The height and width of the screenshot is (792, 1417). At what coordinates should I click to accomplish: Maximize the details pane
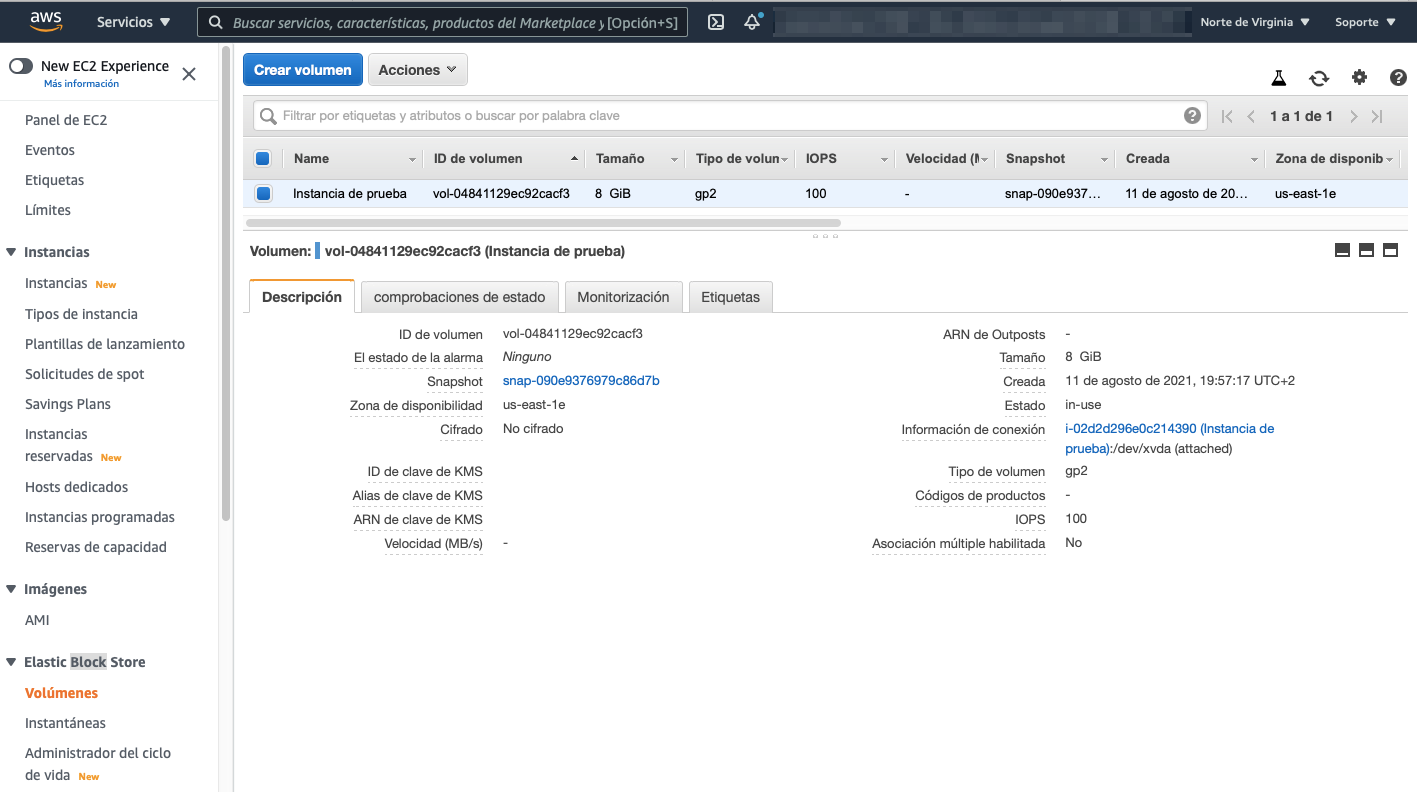(x=1390, y=250)
